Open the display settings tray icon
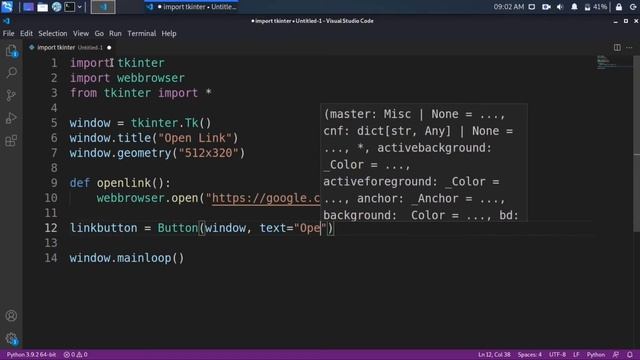640x360 pixels. [532, 7]
